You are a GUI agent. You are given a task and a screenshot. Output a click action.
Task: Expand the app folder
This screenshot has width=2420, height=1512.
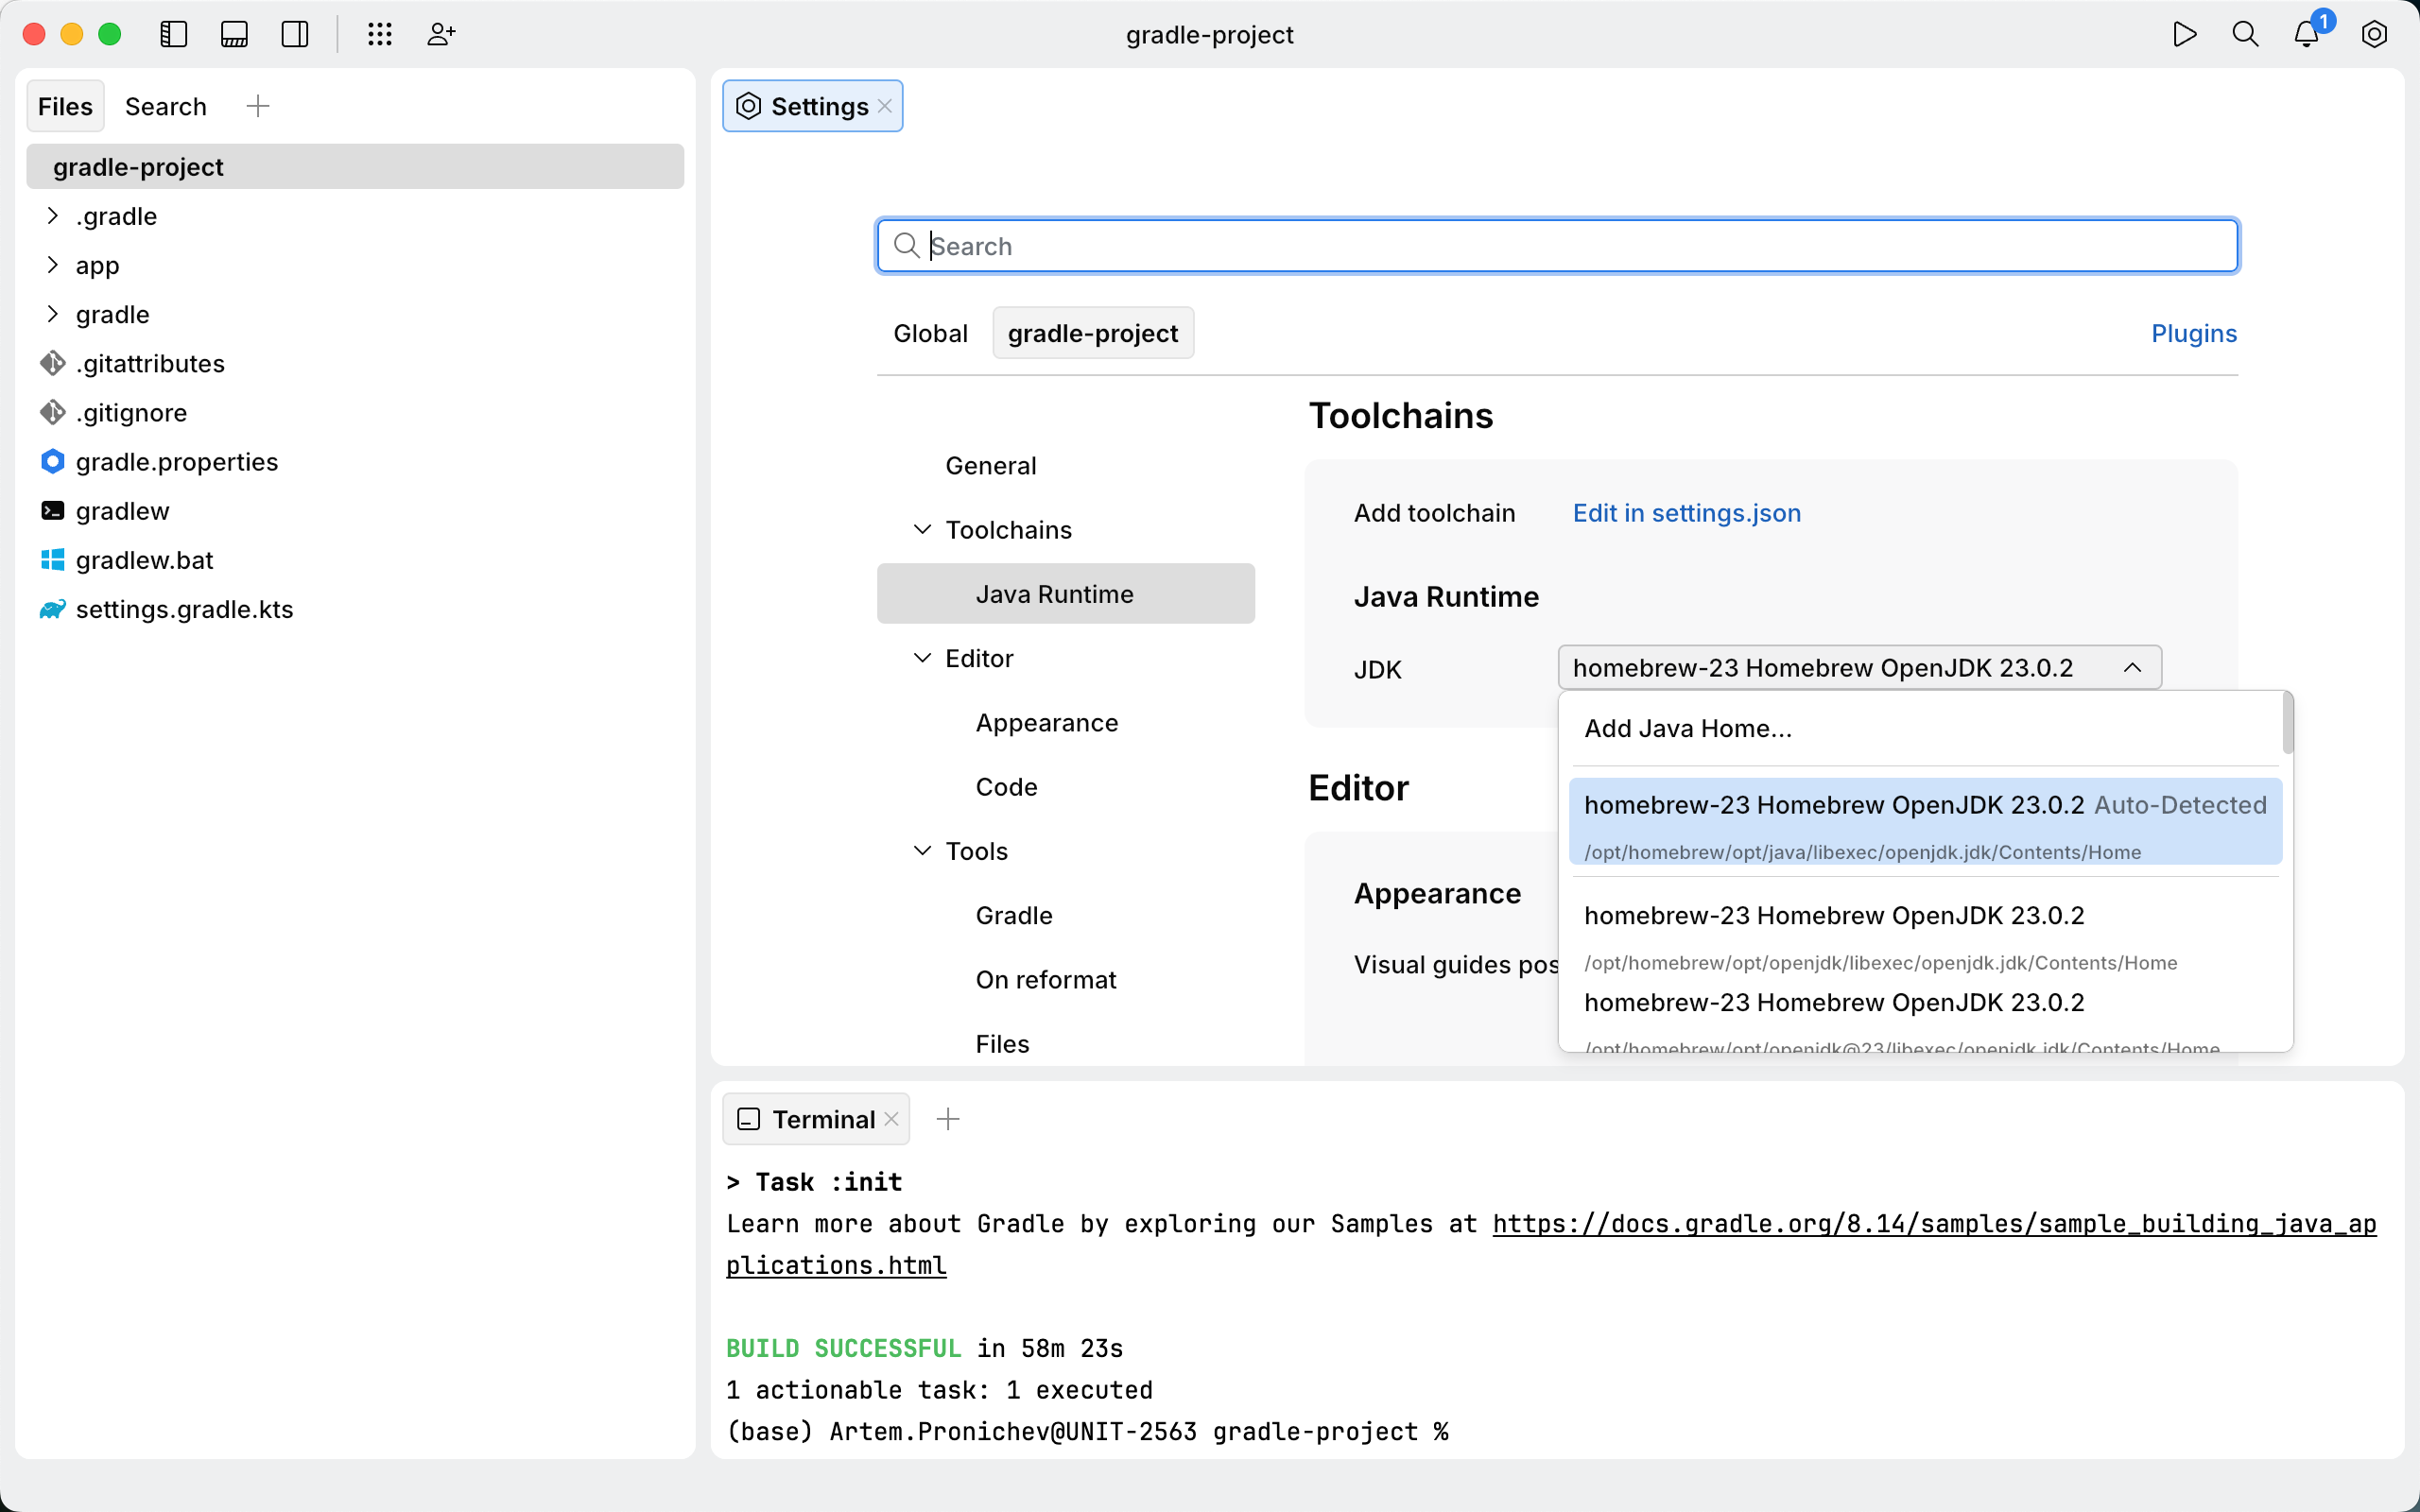[x=52, y=265]
